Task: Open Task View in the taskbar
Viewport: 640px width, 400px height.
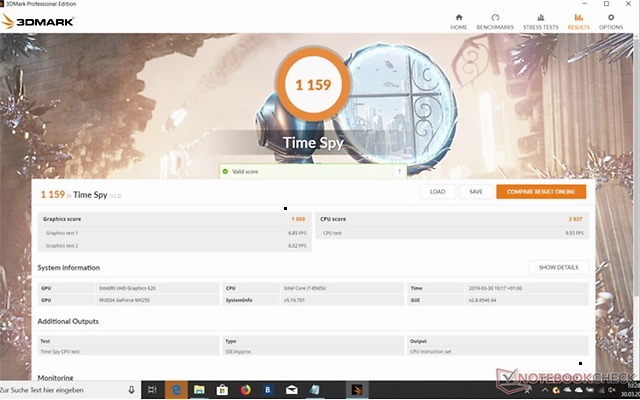Action: (152, 390)
